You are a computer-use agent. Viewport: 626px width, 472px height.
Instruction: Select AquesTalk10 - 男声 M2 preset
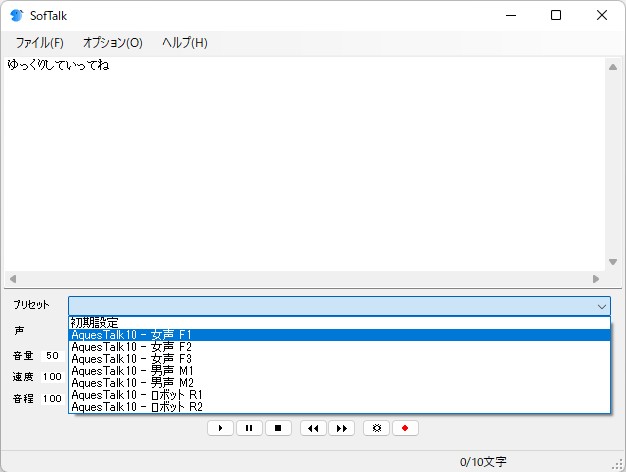339,383
